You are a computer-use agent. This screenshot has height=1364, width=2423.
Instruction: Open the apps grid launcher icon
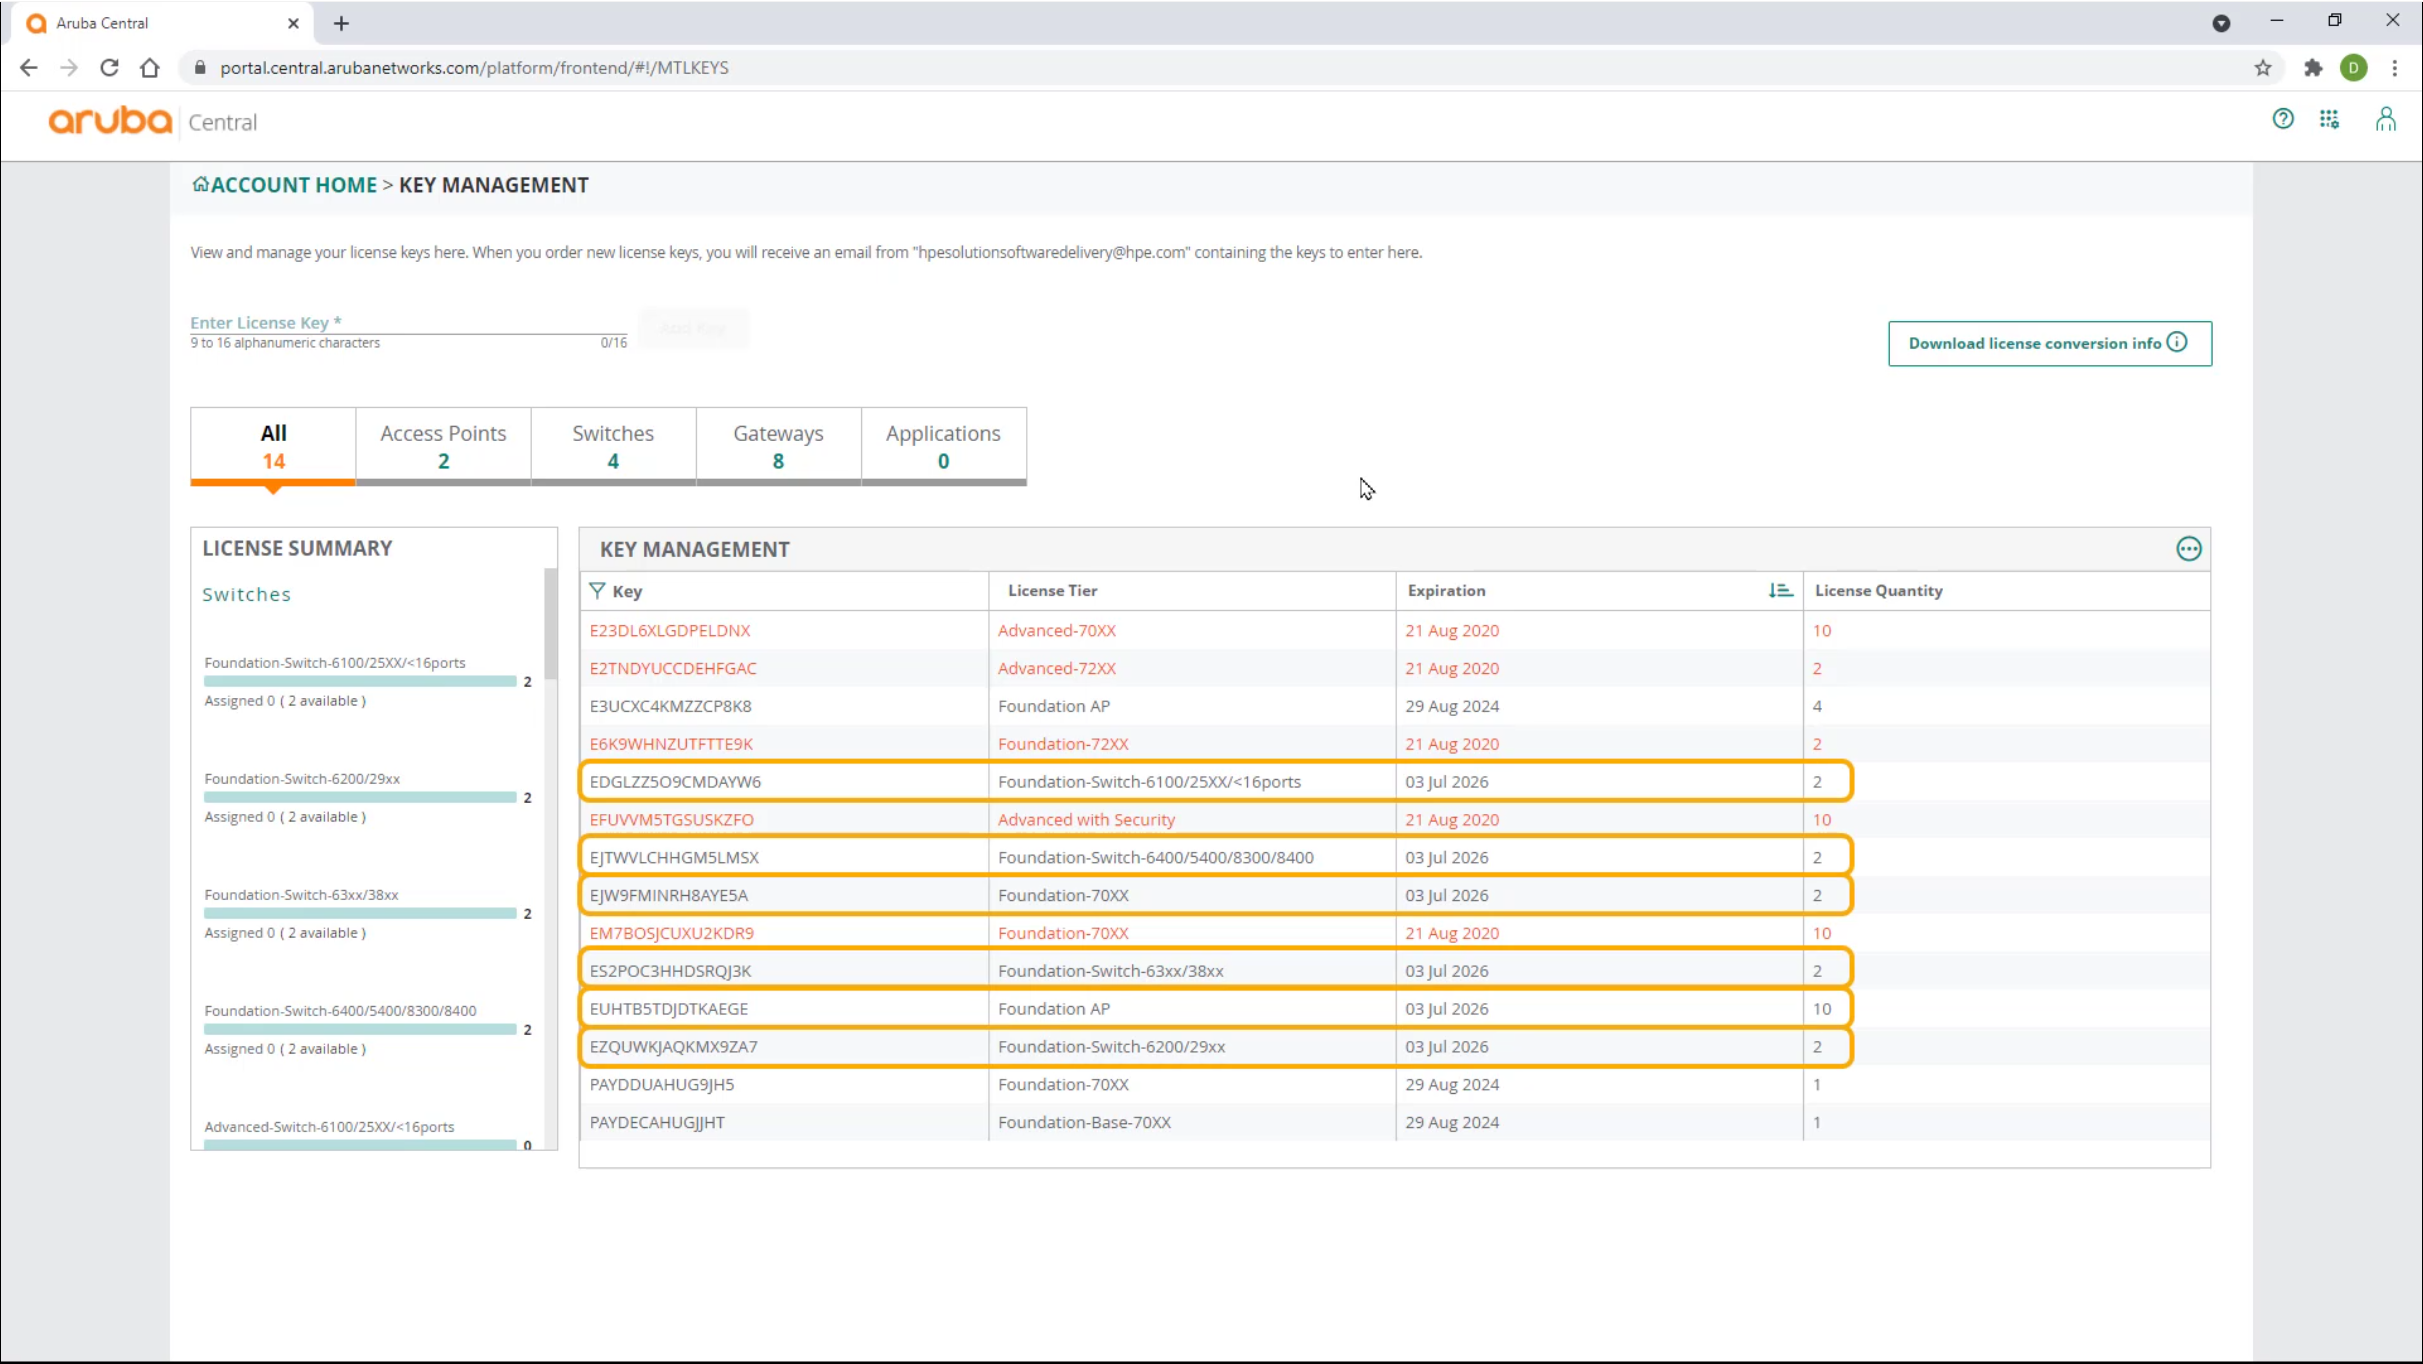point(2330,119)
